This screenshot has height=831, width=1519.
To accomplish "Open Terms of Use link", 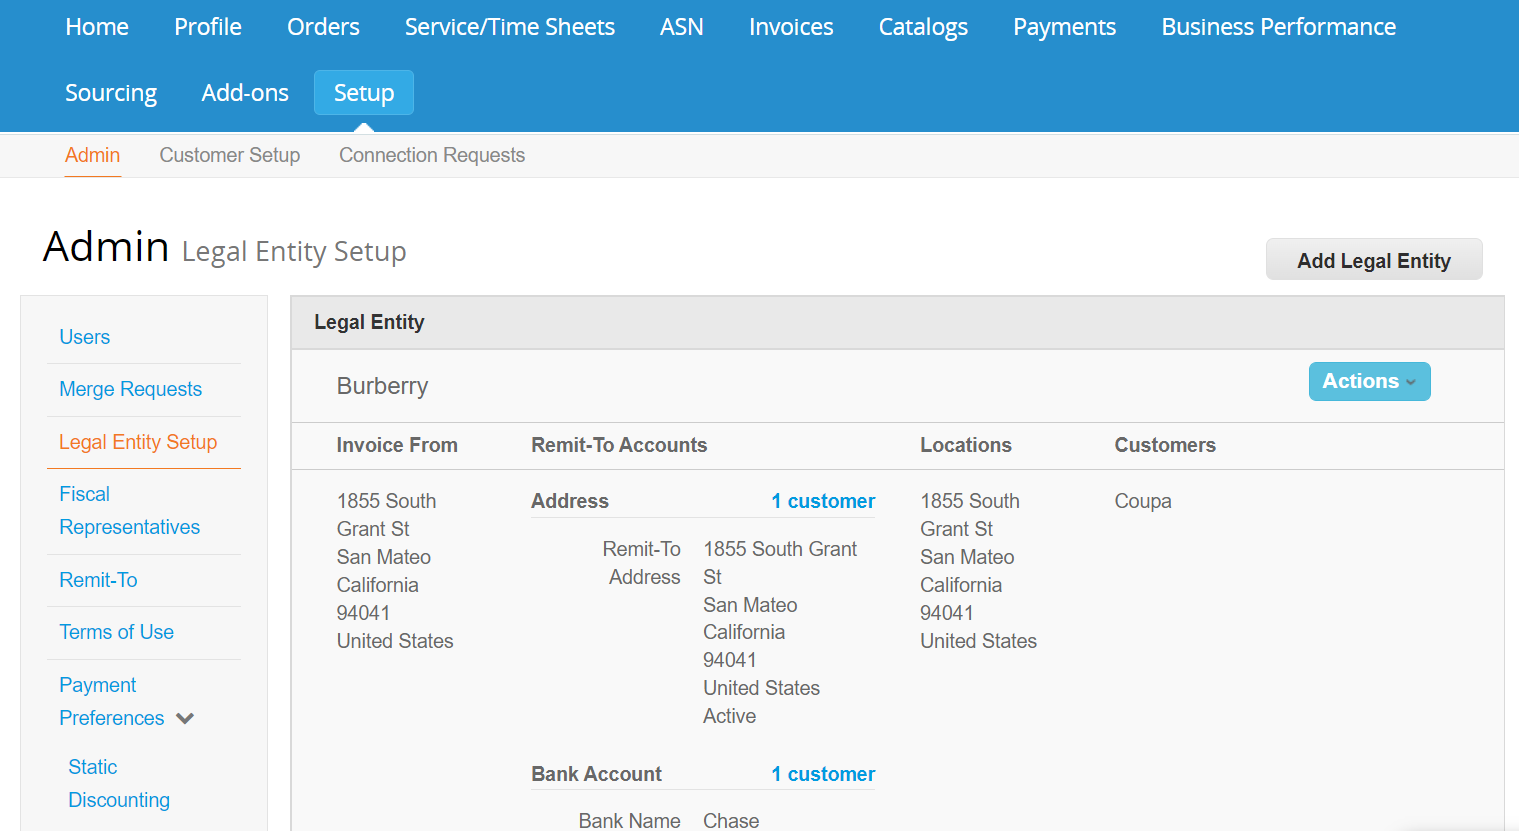I will 117,632.
